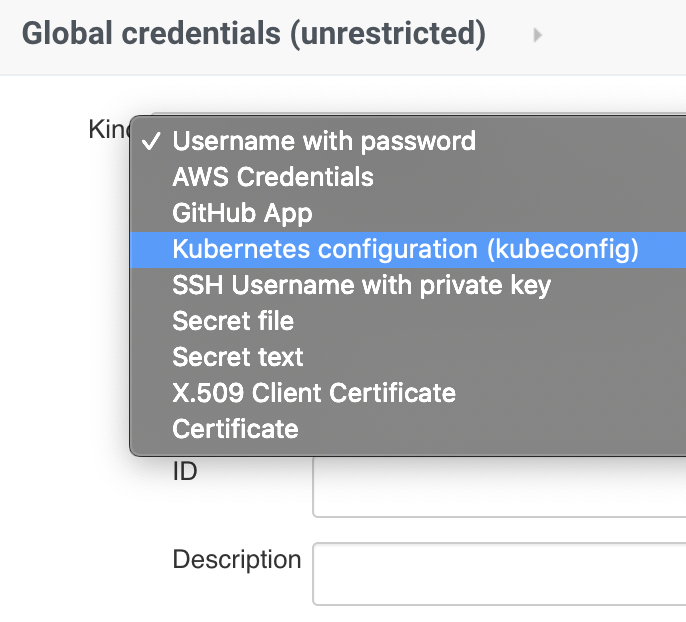The height and width of the screenshot is (622, 686).
Task: Choose SSH Username with private key
Action: click(x=361, y=285)
